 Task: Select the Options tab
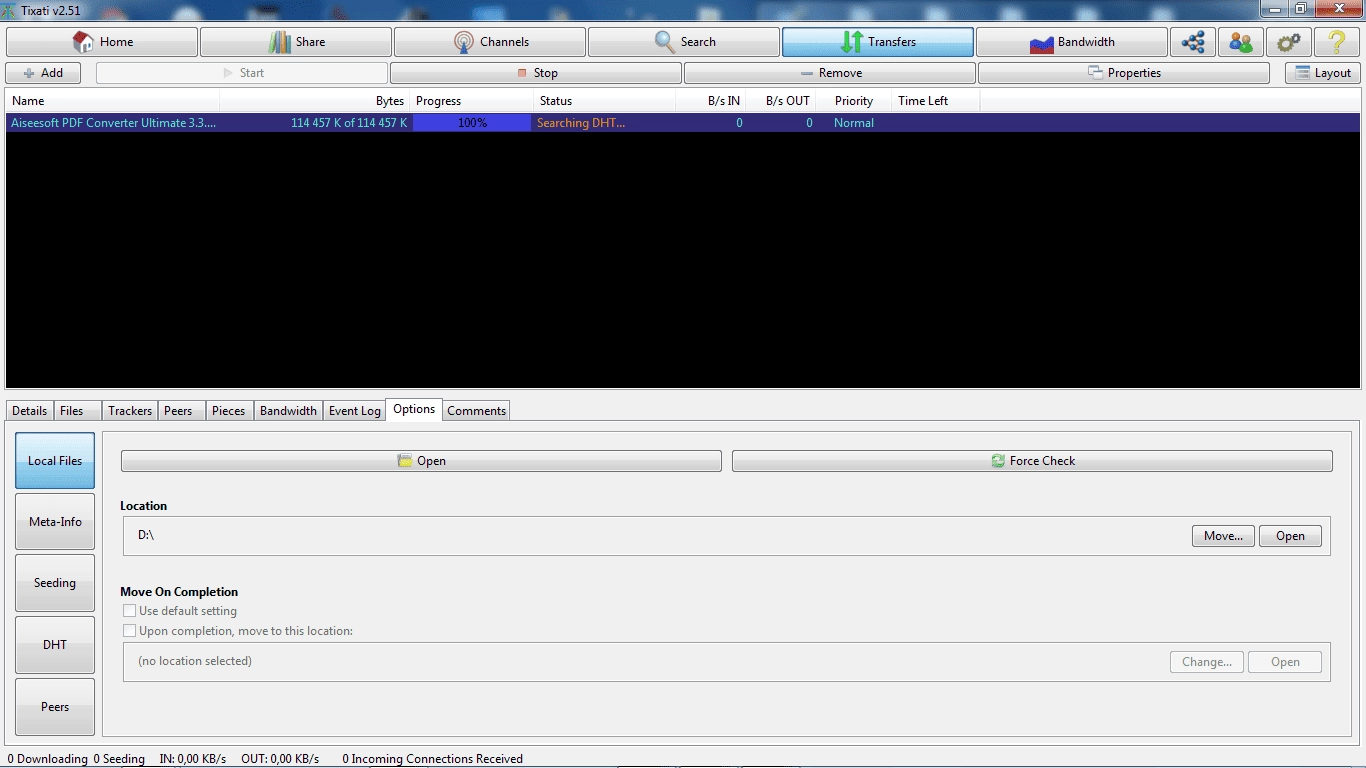point(414,409)
